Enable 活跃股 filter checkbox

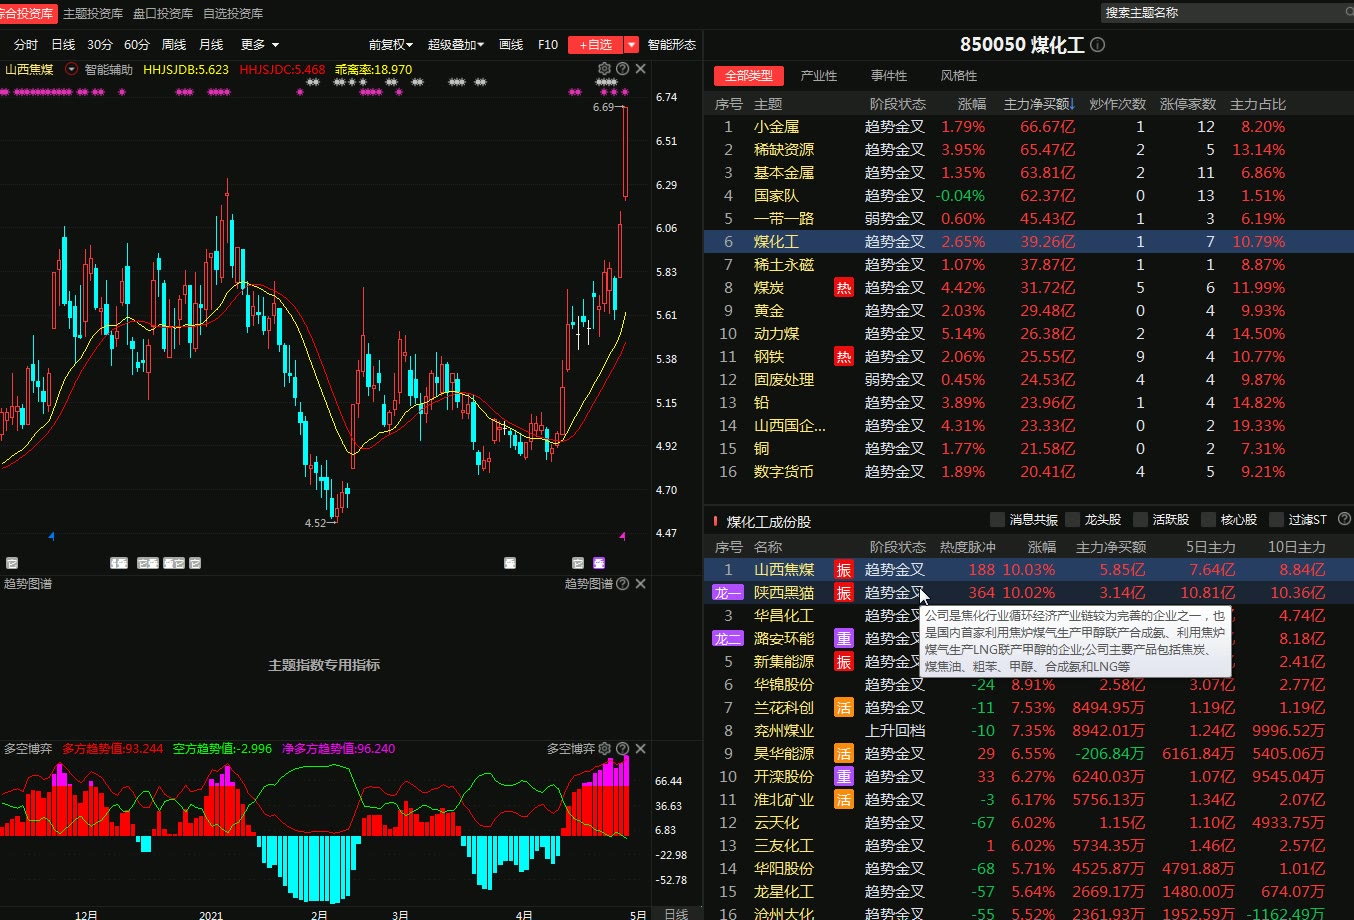point(1141,519)
